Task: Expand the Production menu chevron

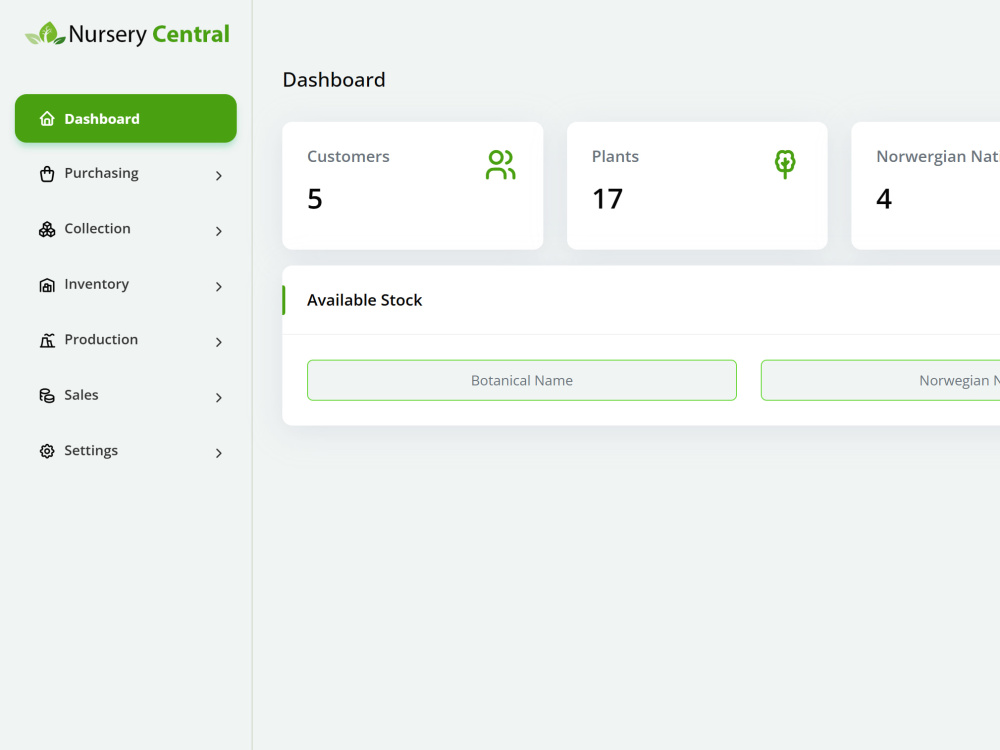Action: pyautogui.click(x=219, y=342)
